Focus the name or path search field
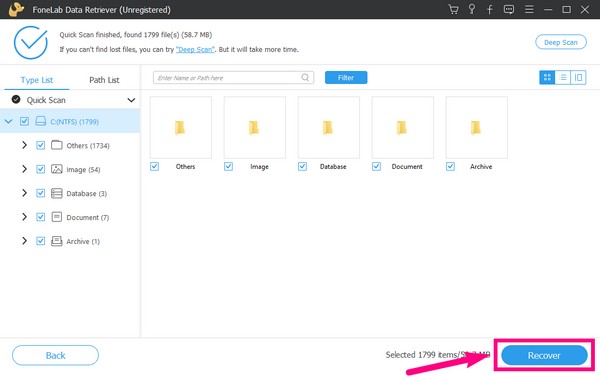The height and width of the screenshot is (378, 600). pyautogui.click(x=233, y=78)
